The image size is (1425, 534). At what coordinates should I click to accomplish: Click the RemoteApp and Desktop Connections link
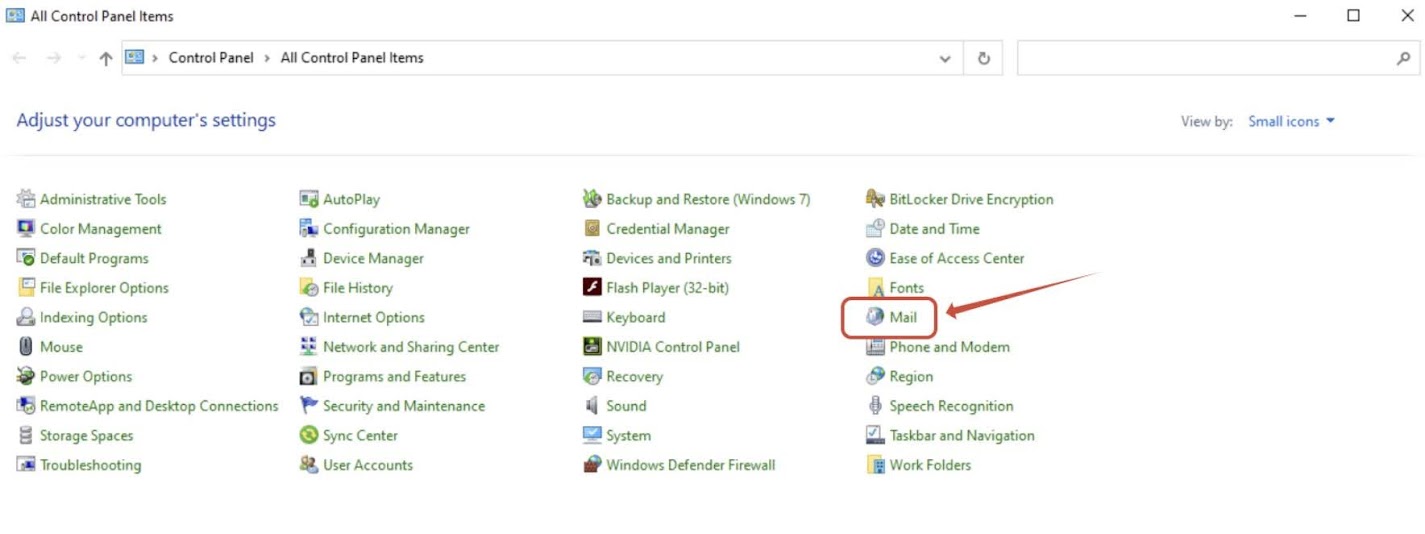pyautogui.click(x=159, y=406)
